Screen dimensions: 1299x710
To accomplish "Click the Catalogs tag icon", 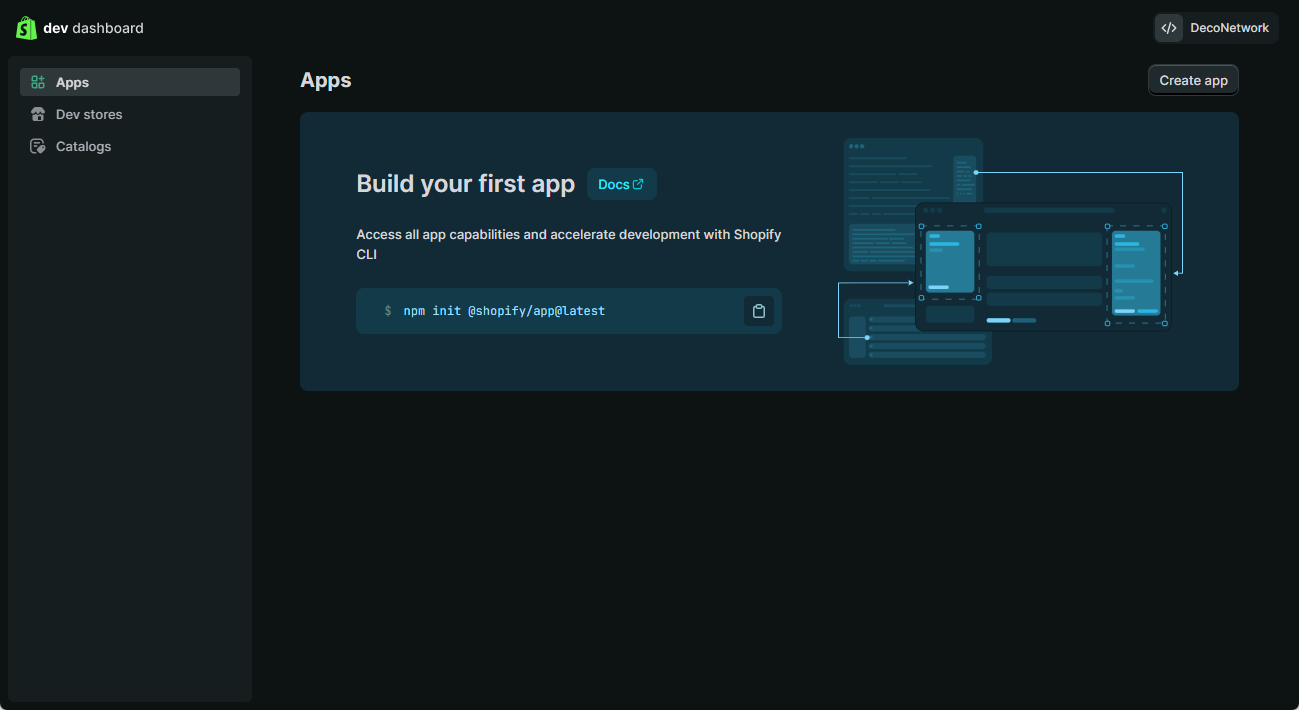I will point(38,146).
